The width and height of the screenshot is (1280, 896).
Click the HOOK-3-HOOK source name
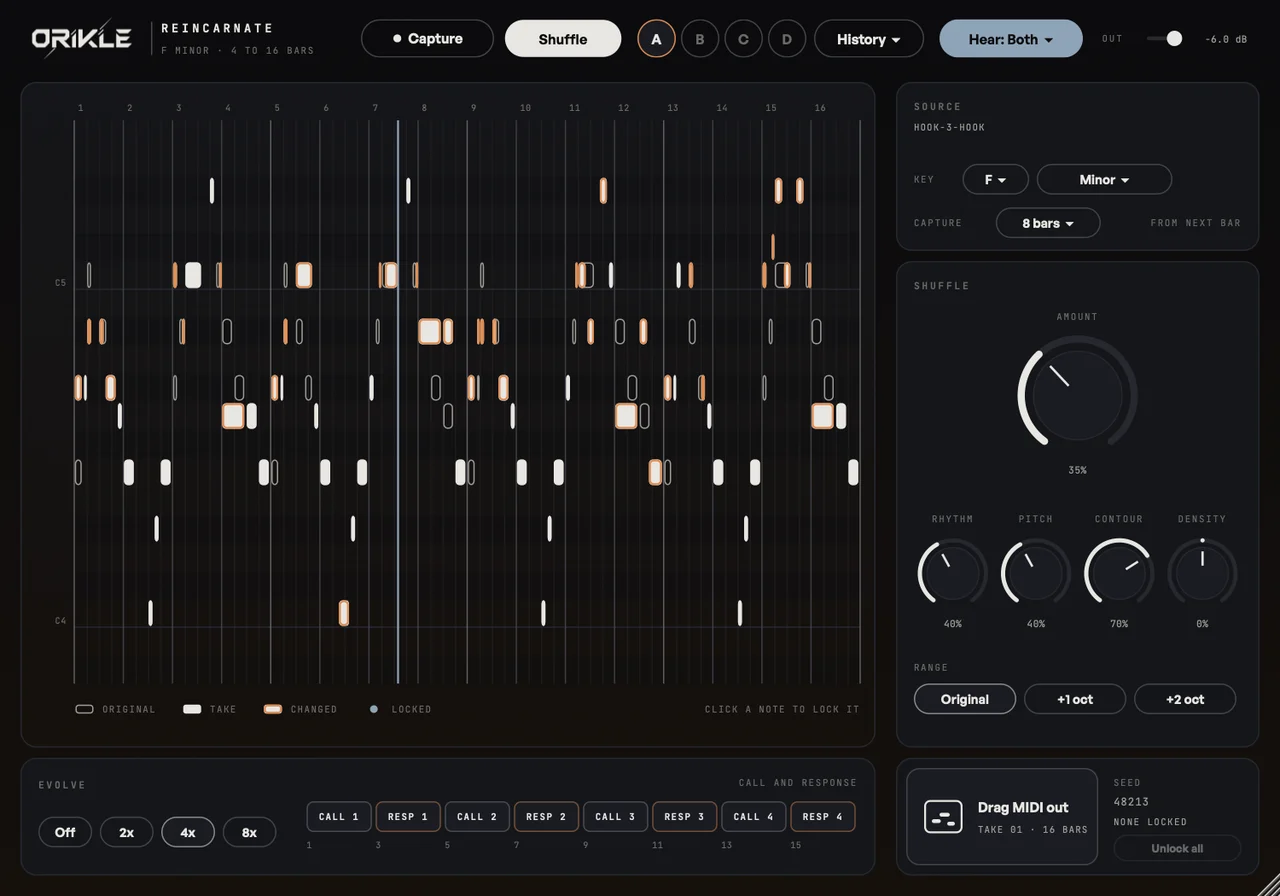[x=949, y=128]
